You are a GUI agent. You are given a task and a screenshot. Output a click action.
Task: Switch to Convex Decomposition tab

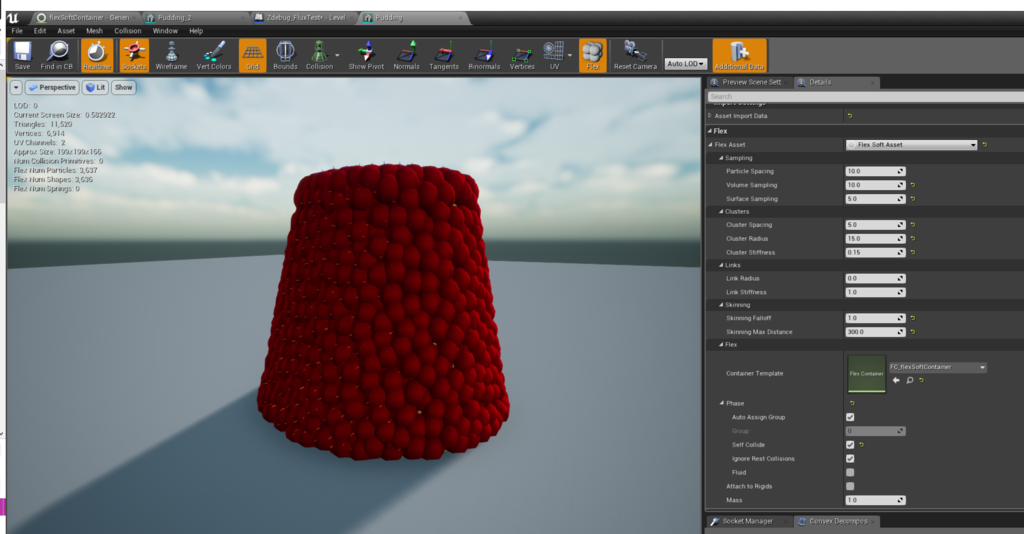tap(838, 521)
